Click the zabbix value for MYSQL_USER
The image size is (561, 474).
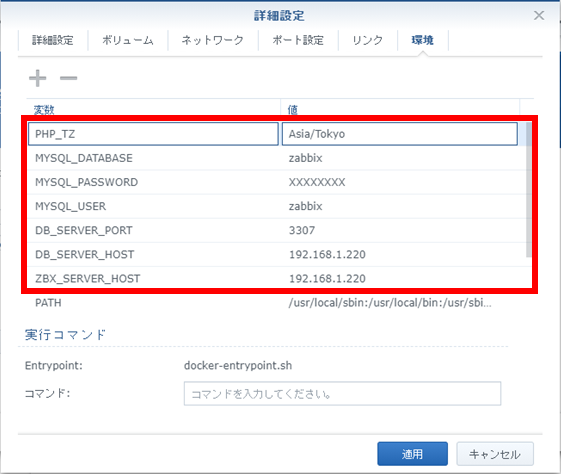[x=306, y=206]
